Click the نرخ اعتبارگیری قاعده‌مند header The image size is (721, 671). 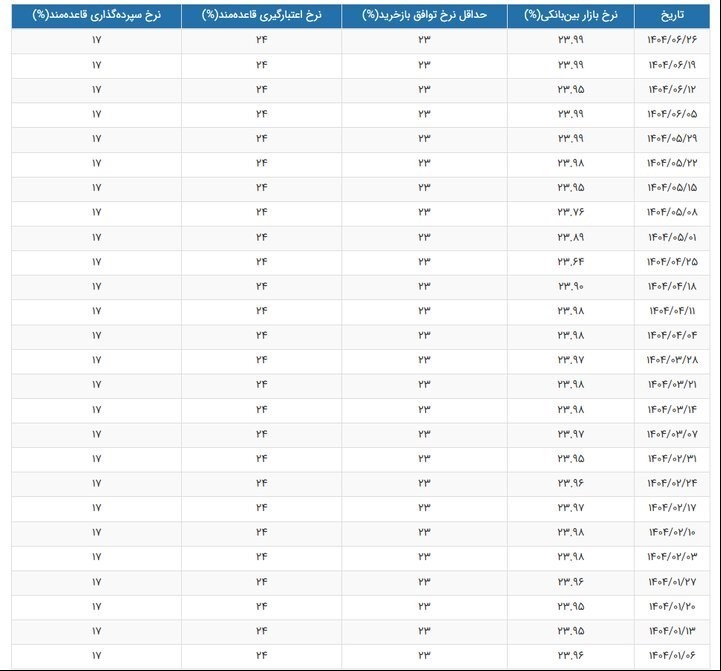click(261, 16)
